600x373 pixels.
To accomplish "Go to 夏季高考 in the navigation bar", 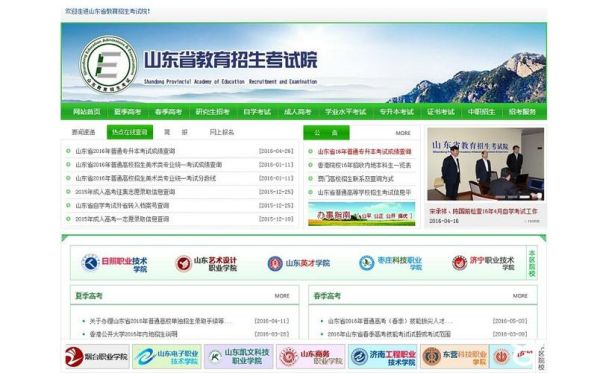I will [127, 112].
